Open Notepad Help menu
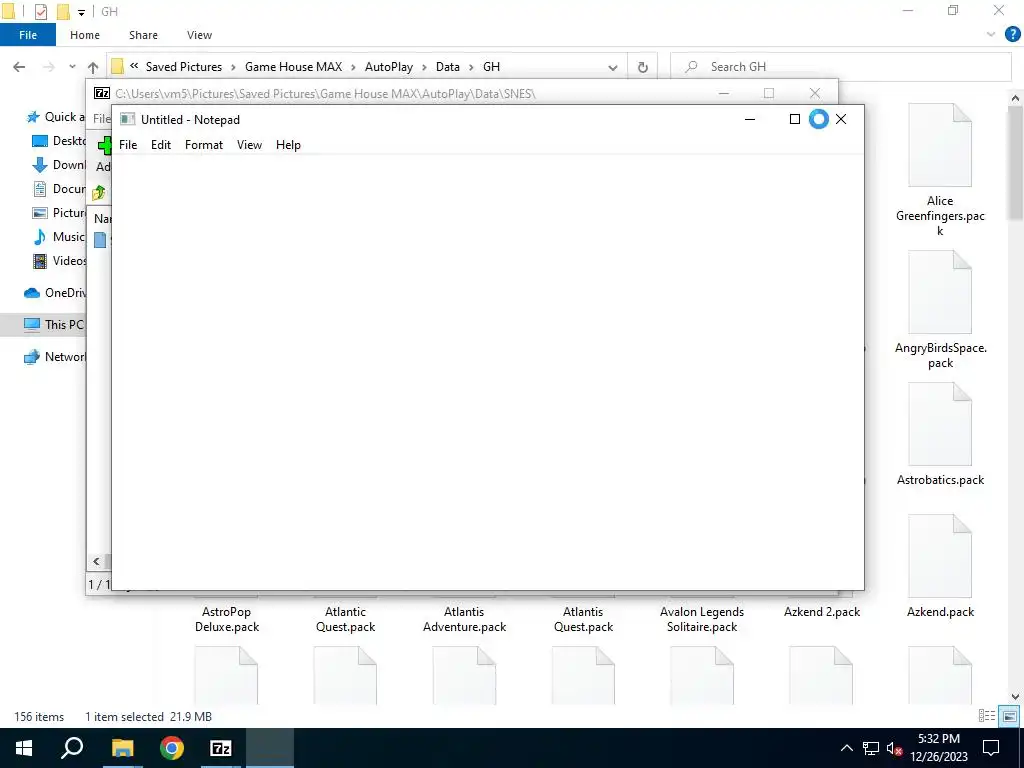This screenshot has width=1024, height=768. point(288,145)
